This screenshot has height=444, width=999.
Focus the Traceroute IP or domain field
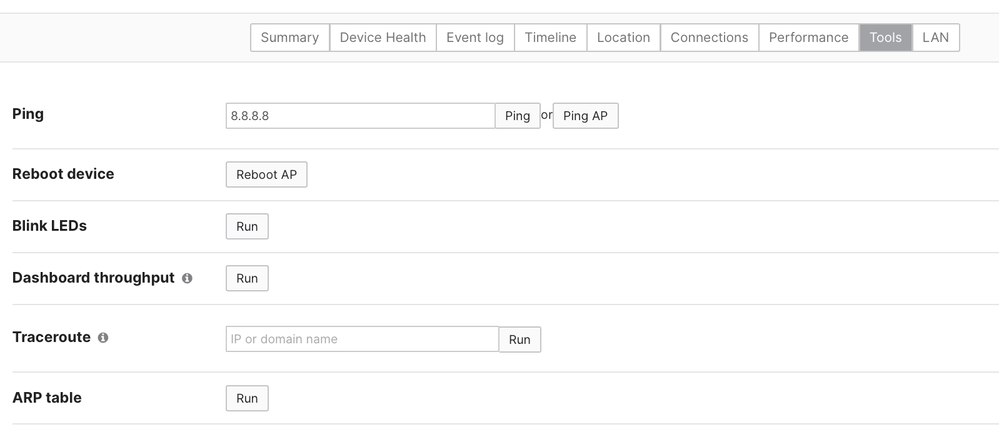pos(362,339)
